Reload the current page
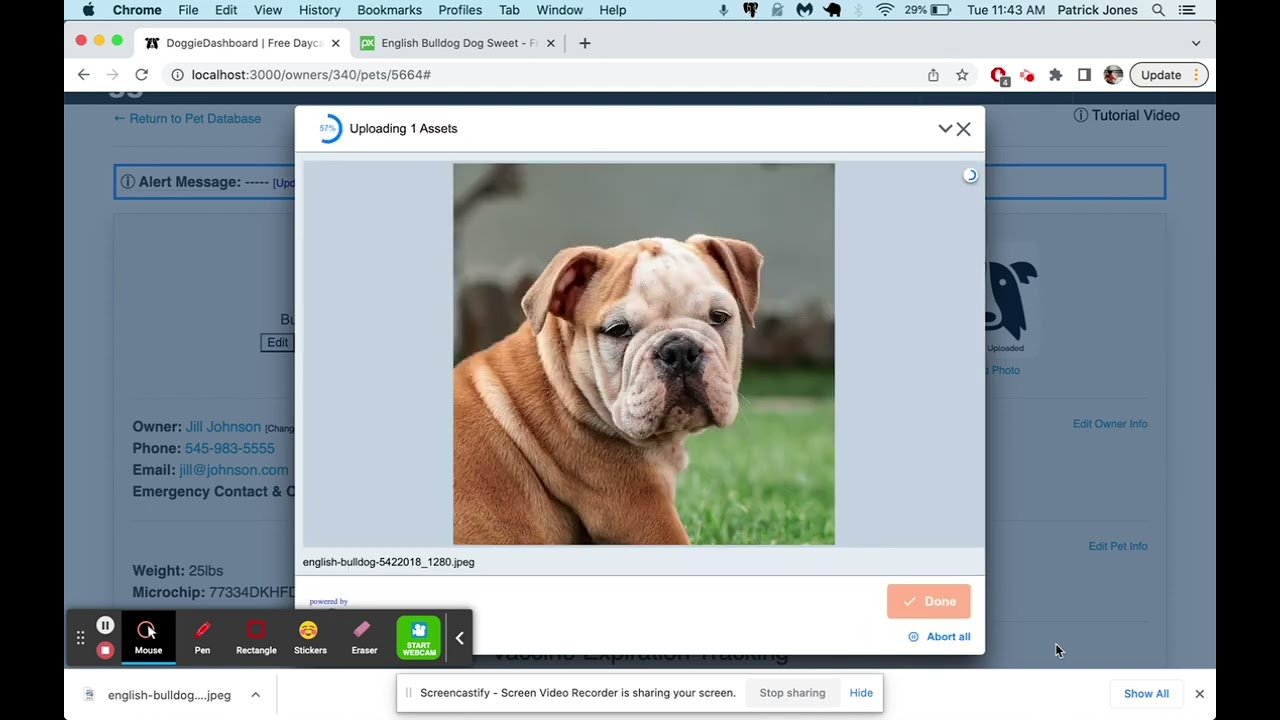The image size is (1280, 720). (142, 75)
